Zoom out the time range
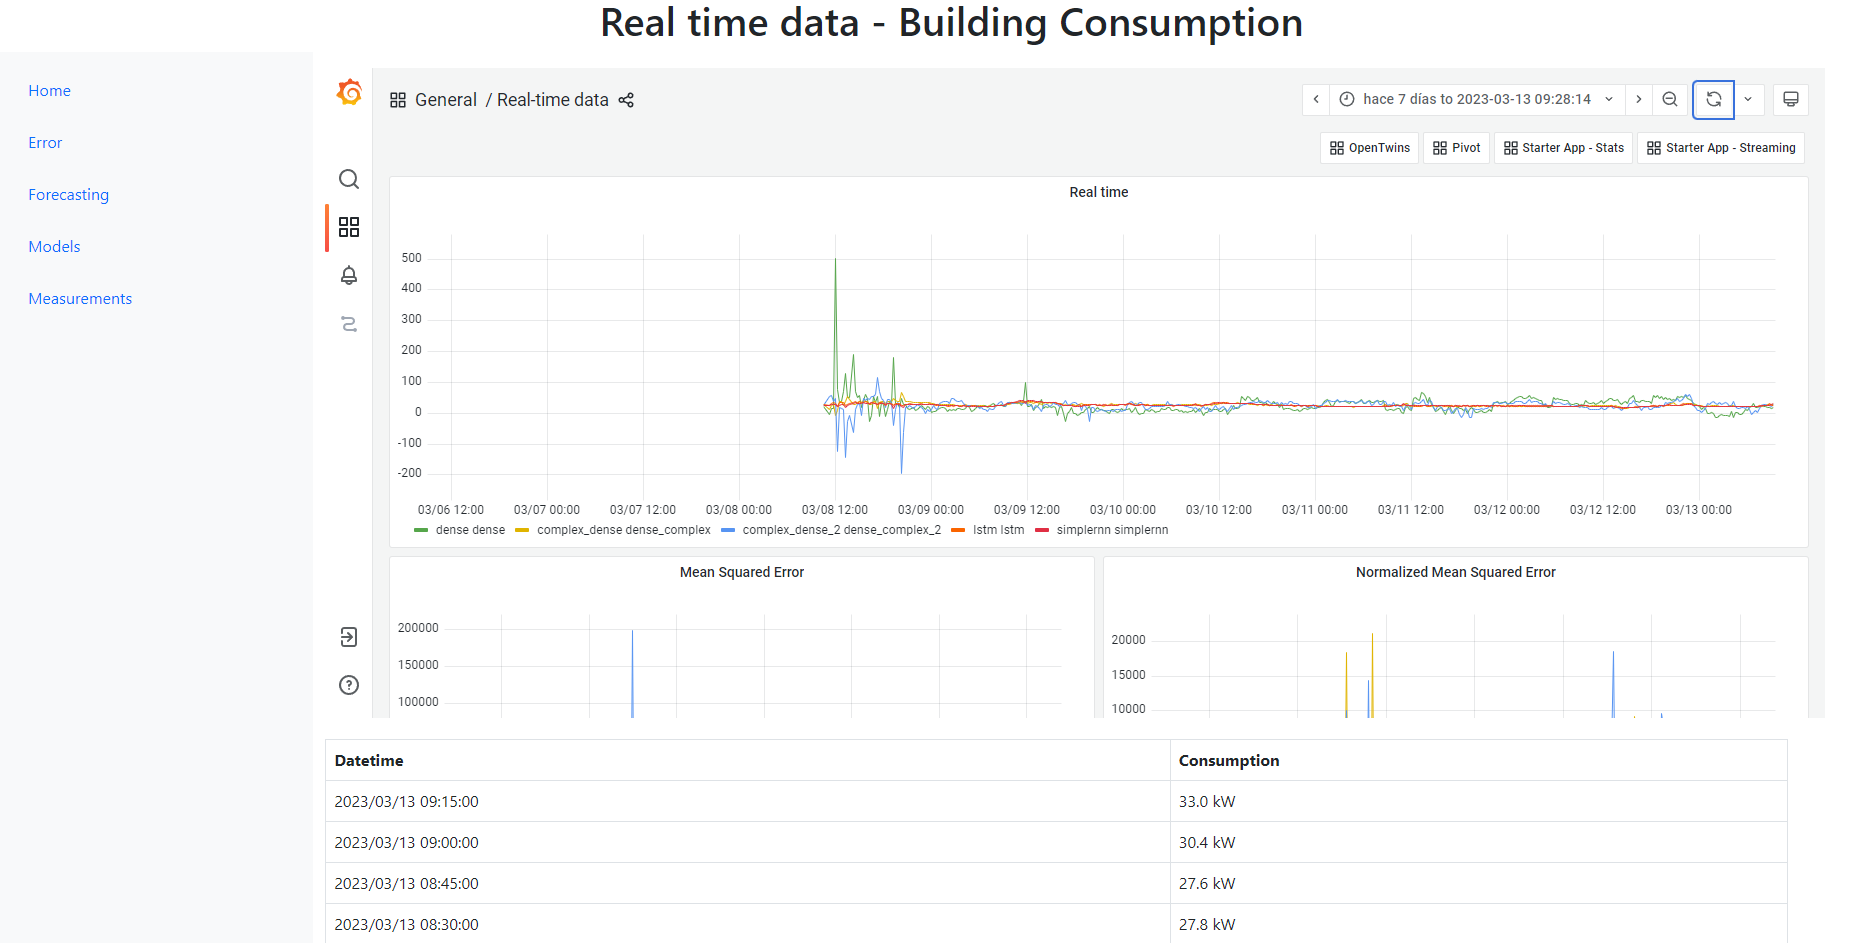Viewport: 1867px width, 943px height. pyautogui.click(x=1670, y=99)
